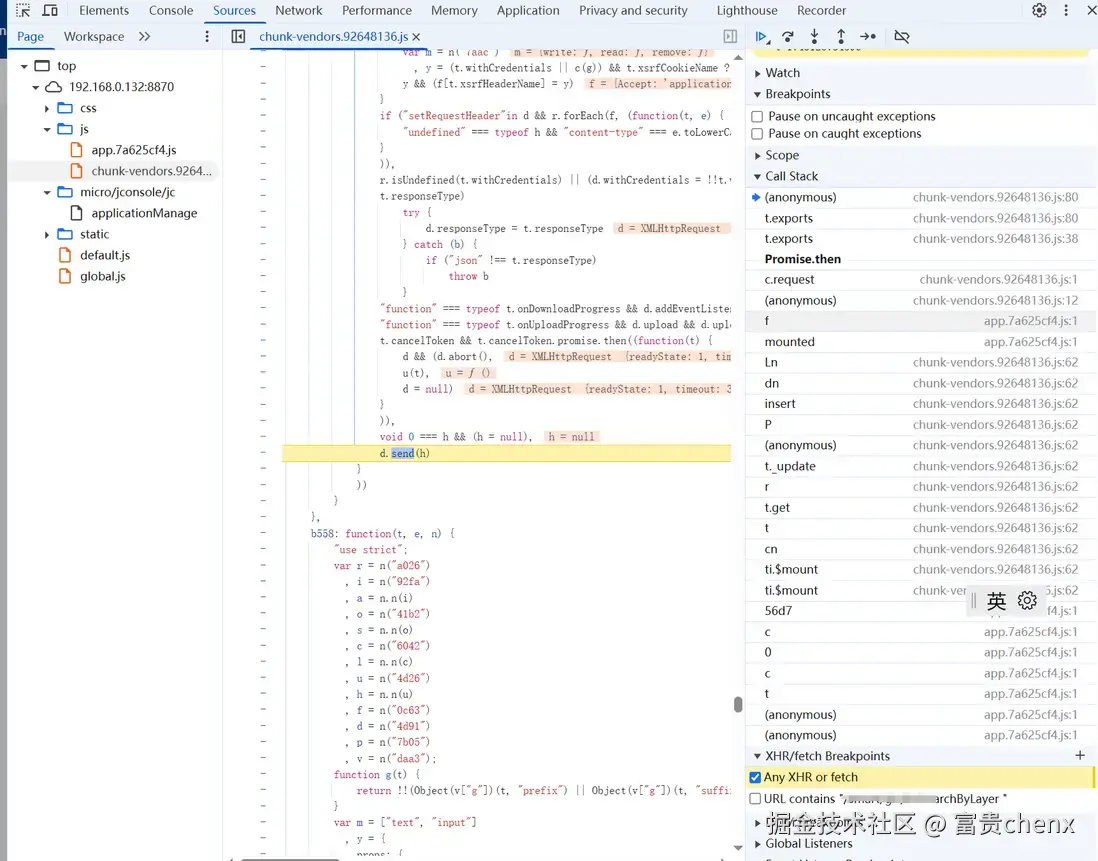Open applicationManage file
The width and height of the screenshot is (1098, 861).
pyautogui.click(x=144, y=213)
